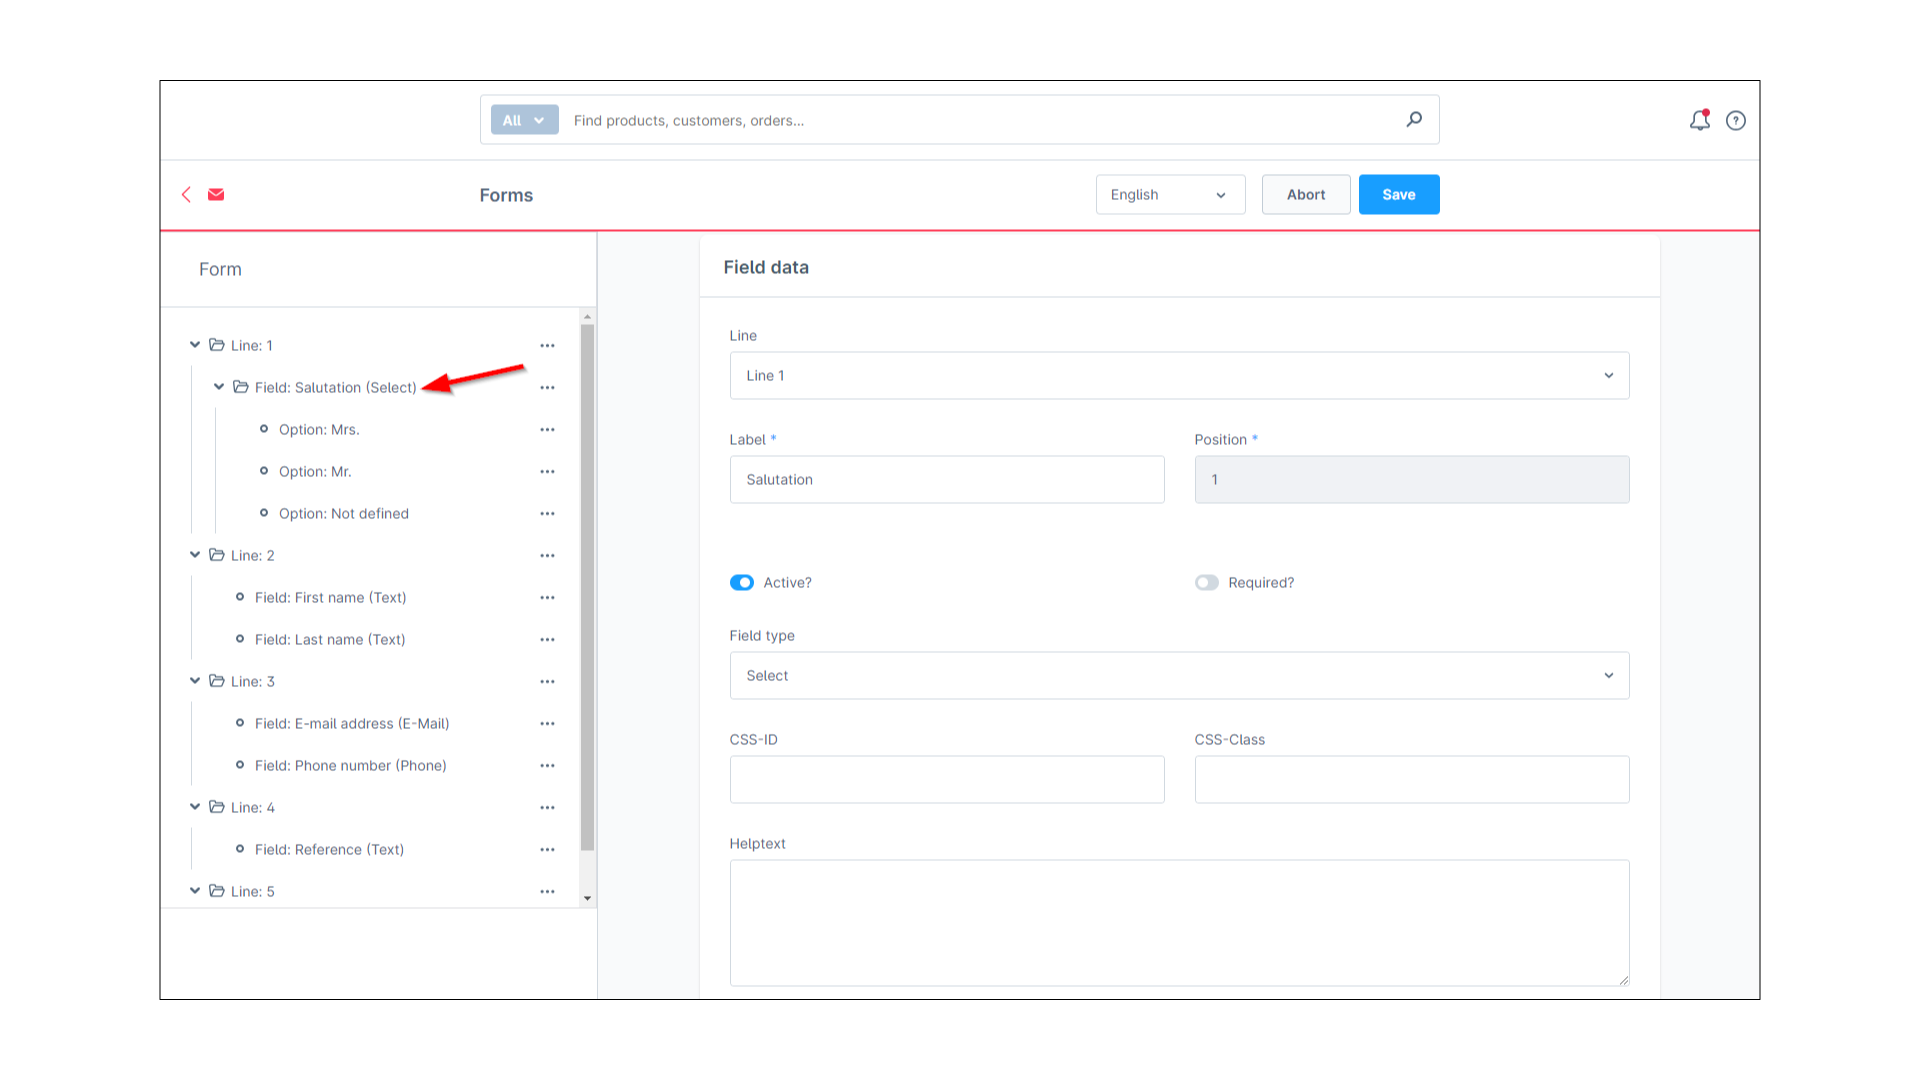Click the back arrow navigation icon
Screen dimensions: 1920x1080
click(186, 194)
